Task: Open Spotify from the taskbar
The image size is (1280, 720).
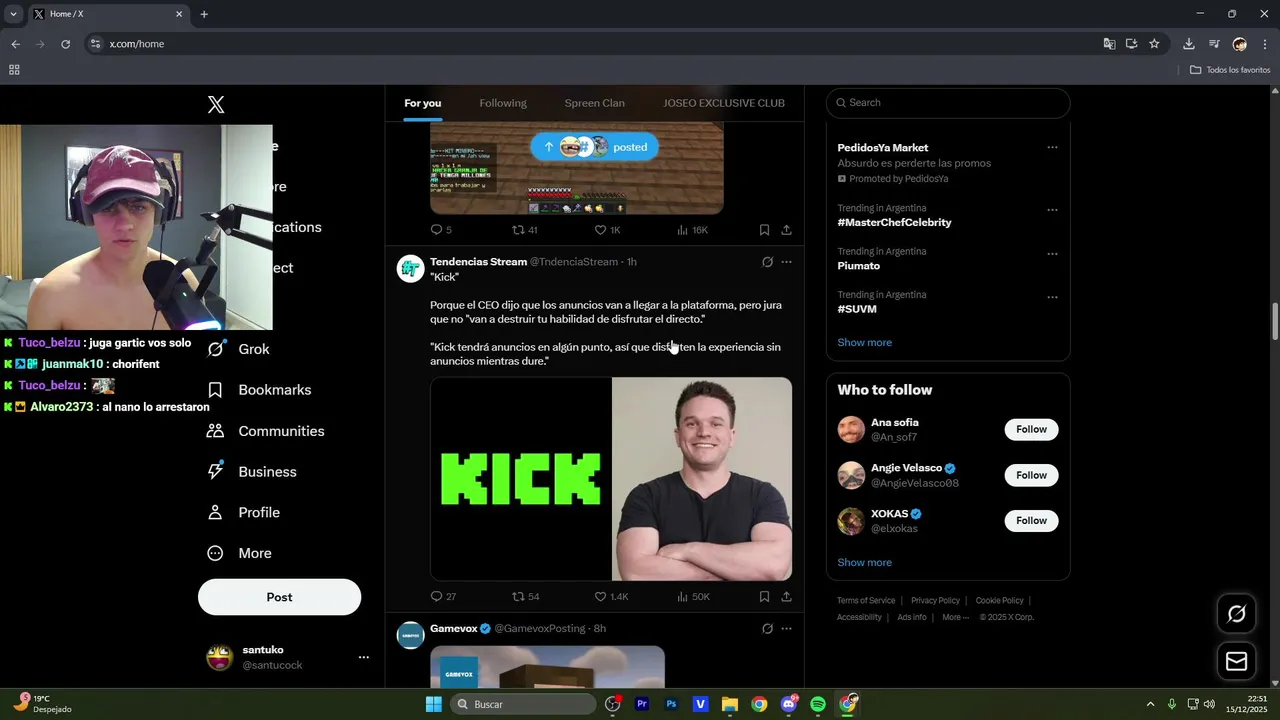Action: (x=818, y=704)
